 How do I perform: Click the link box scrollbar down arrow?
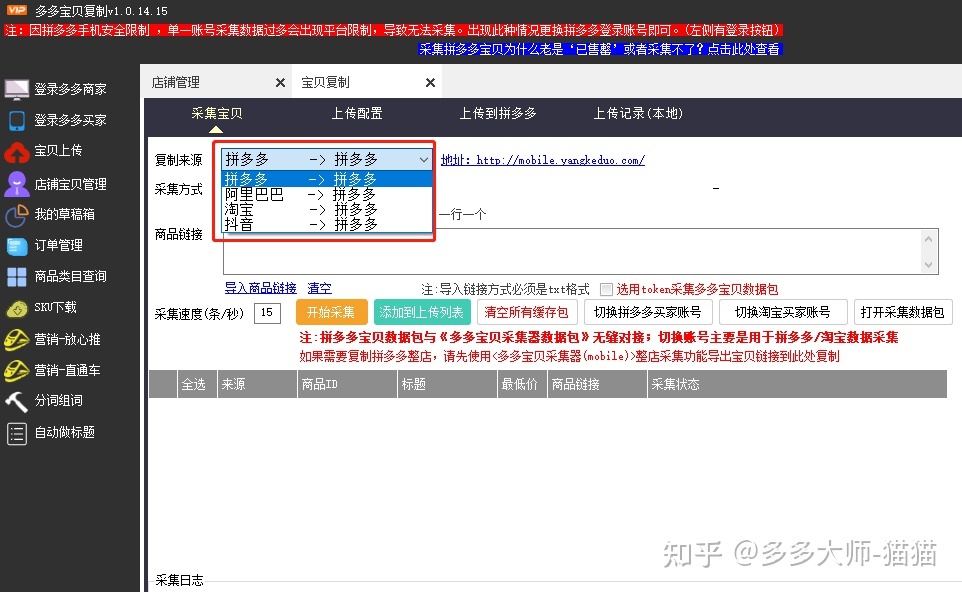coord(928,265)
